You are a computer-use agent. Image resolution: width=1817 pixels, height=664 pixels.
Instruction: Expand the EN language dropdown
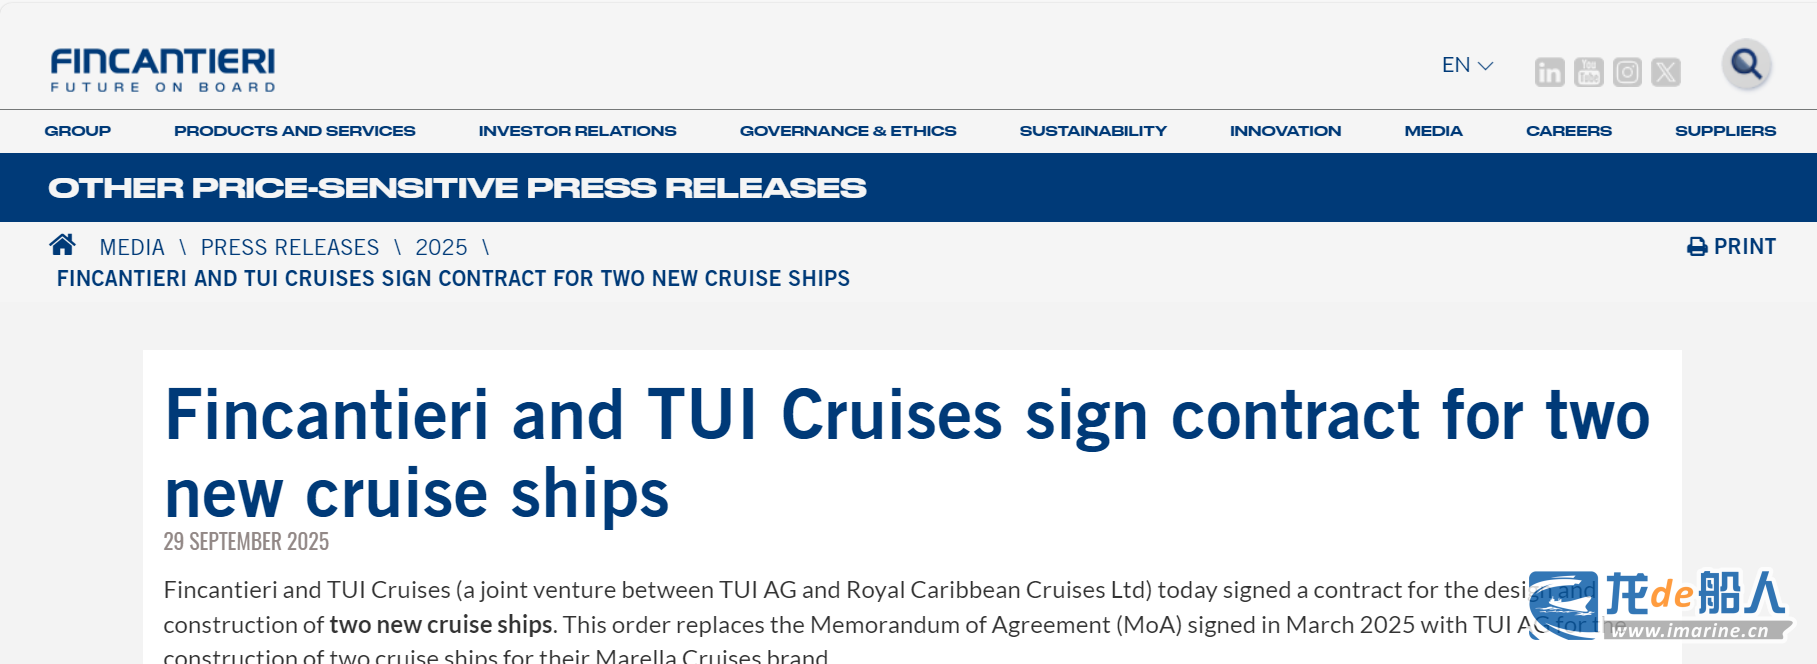(x=1467, y=65)
